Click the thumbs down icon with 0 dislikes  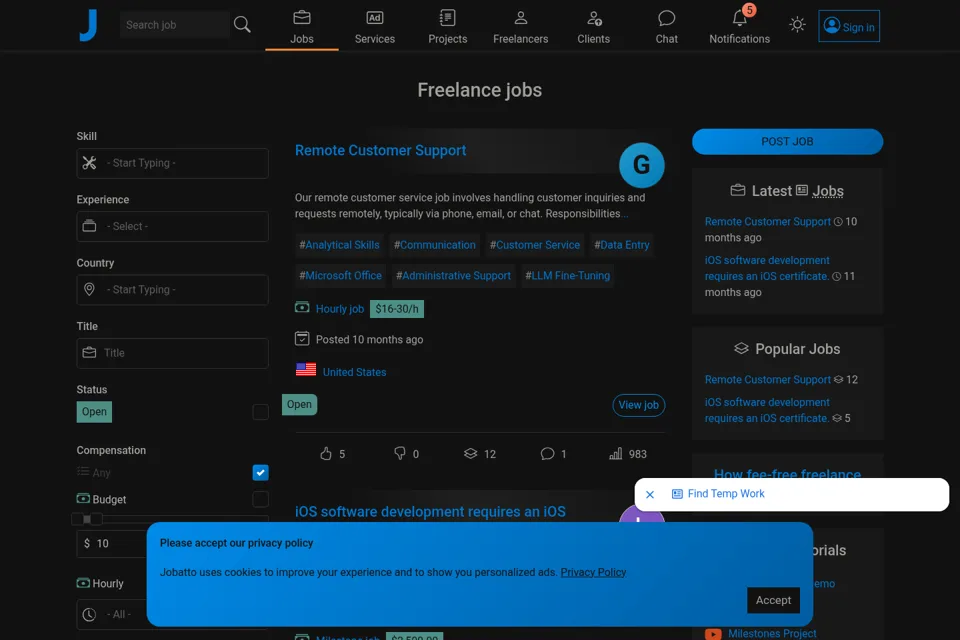[x=399, y=453]
